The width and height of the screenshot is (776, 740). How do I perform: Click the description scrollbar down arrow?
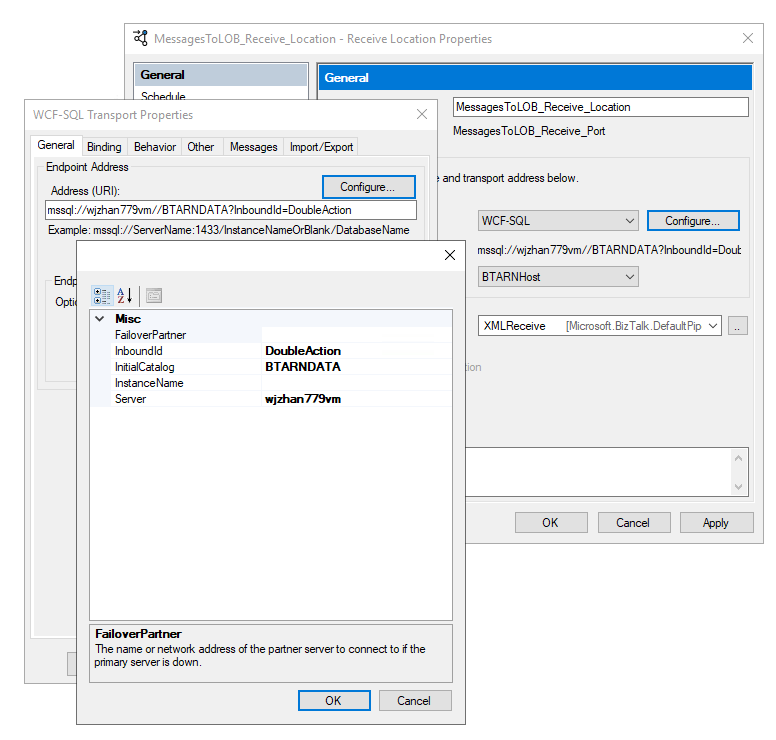pyautogui.click(x=738, y=487)
